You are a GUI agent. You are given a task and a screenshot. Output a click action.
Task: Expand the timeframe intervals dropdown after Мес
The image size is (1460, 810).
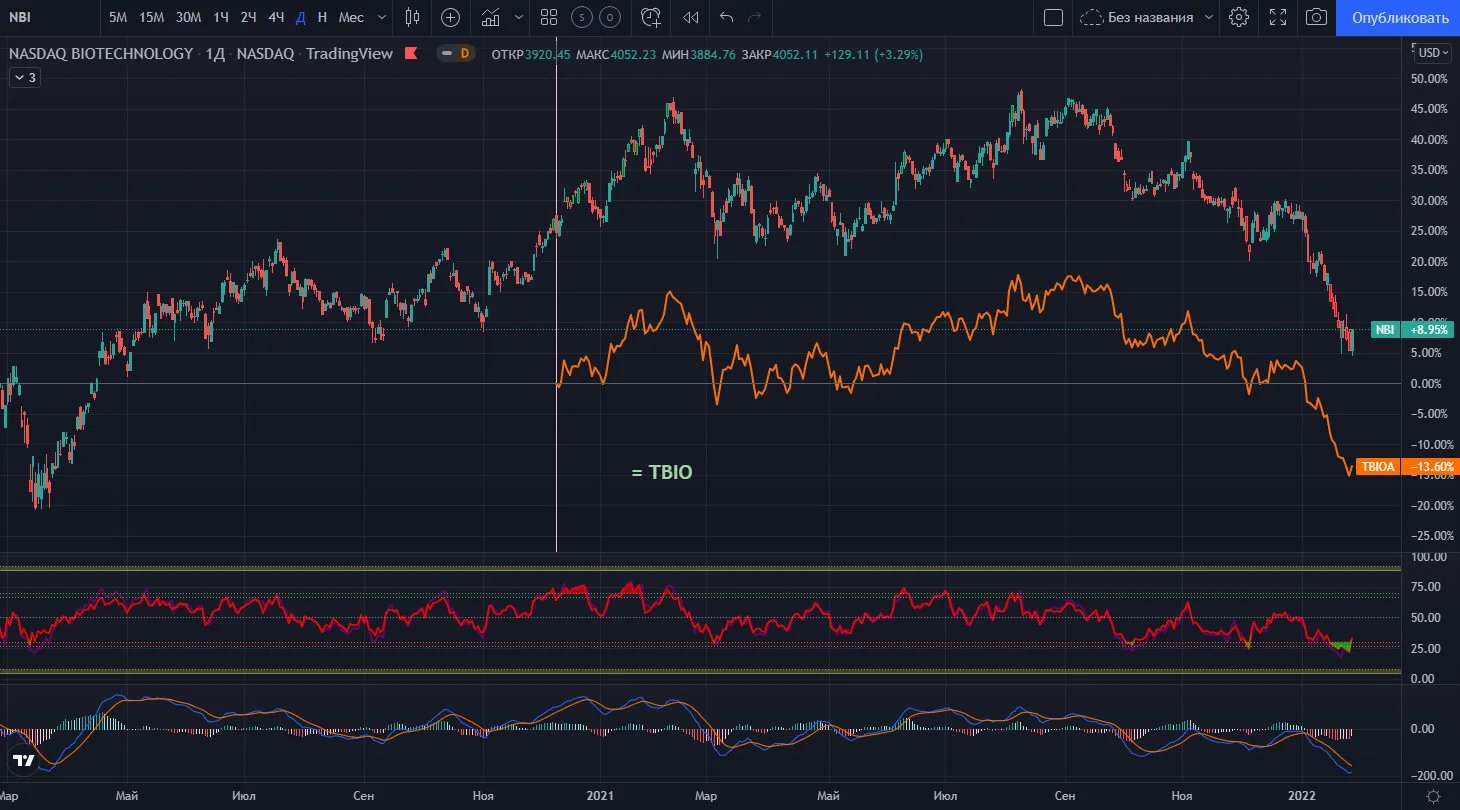382,17
